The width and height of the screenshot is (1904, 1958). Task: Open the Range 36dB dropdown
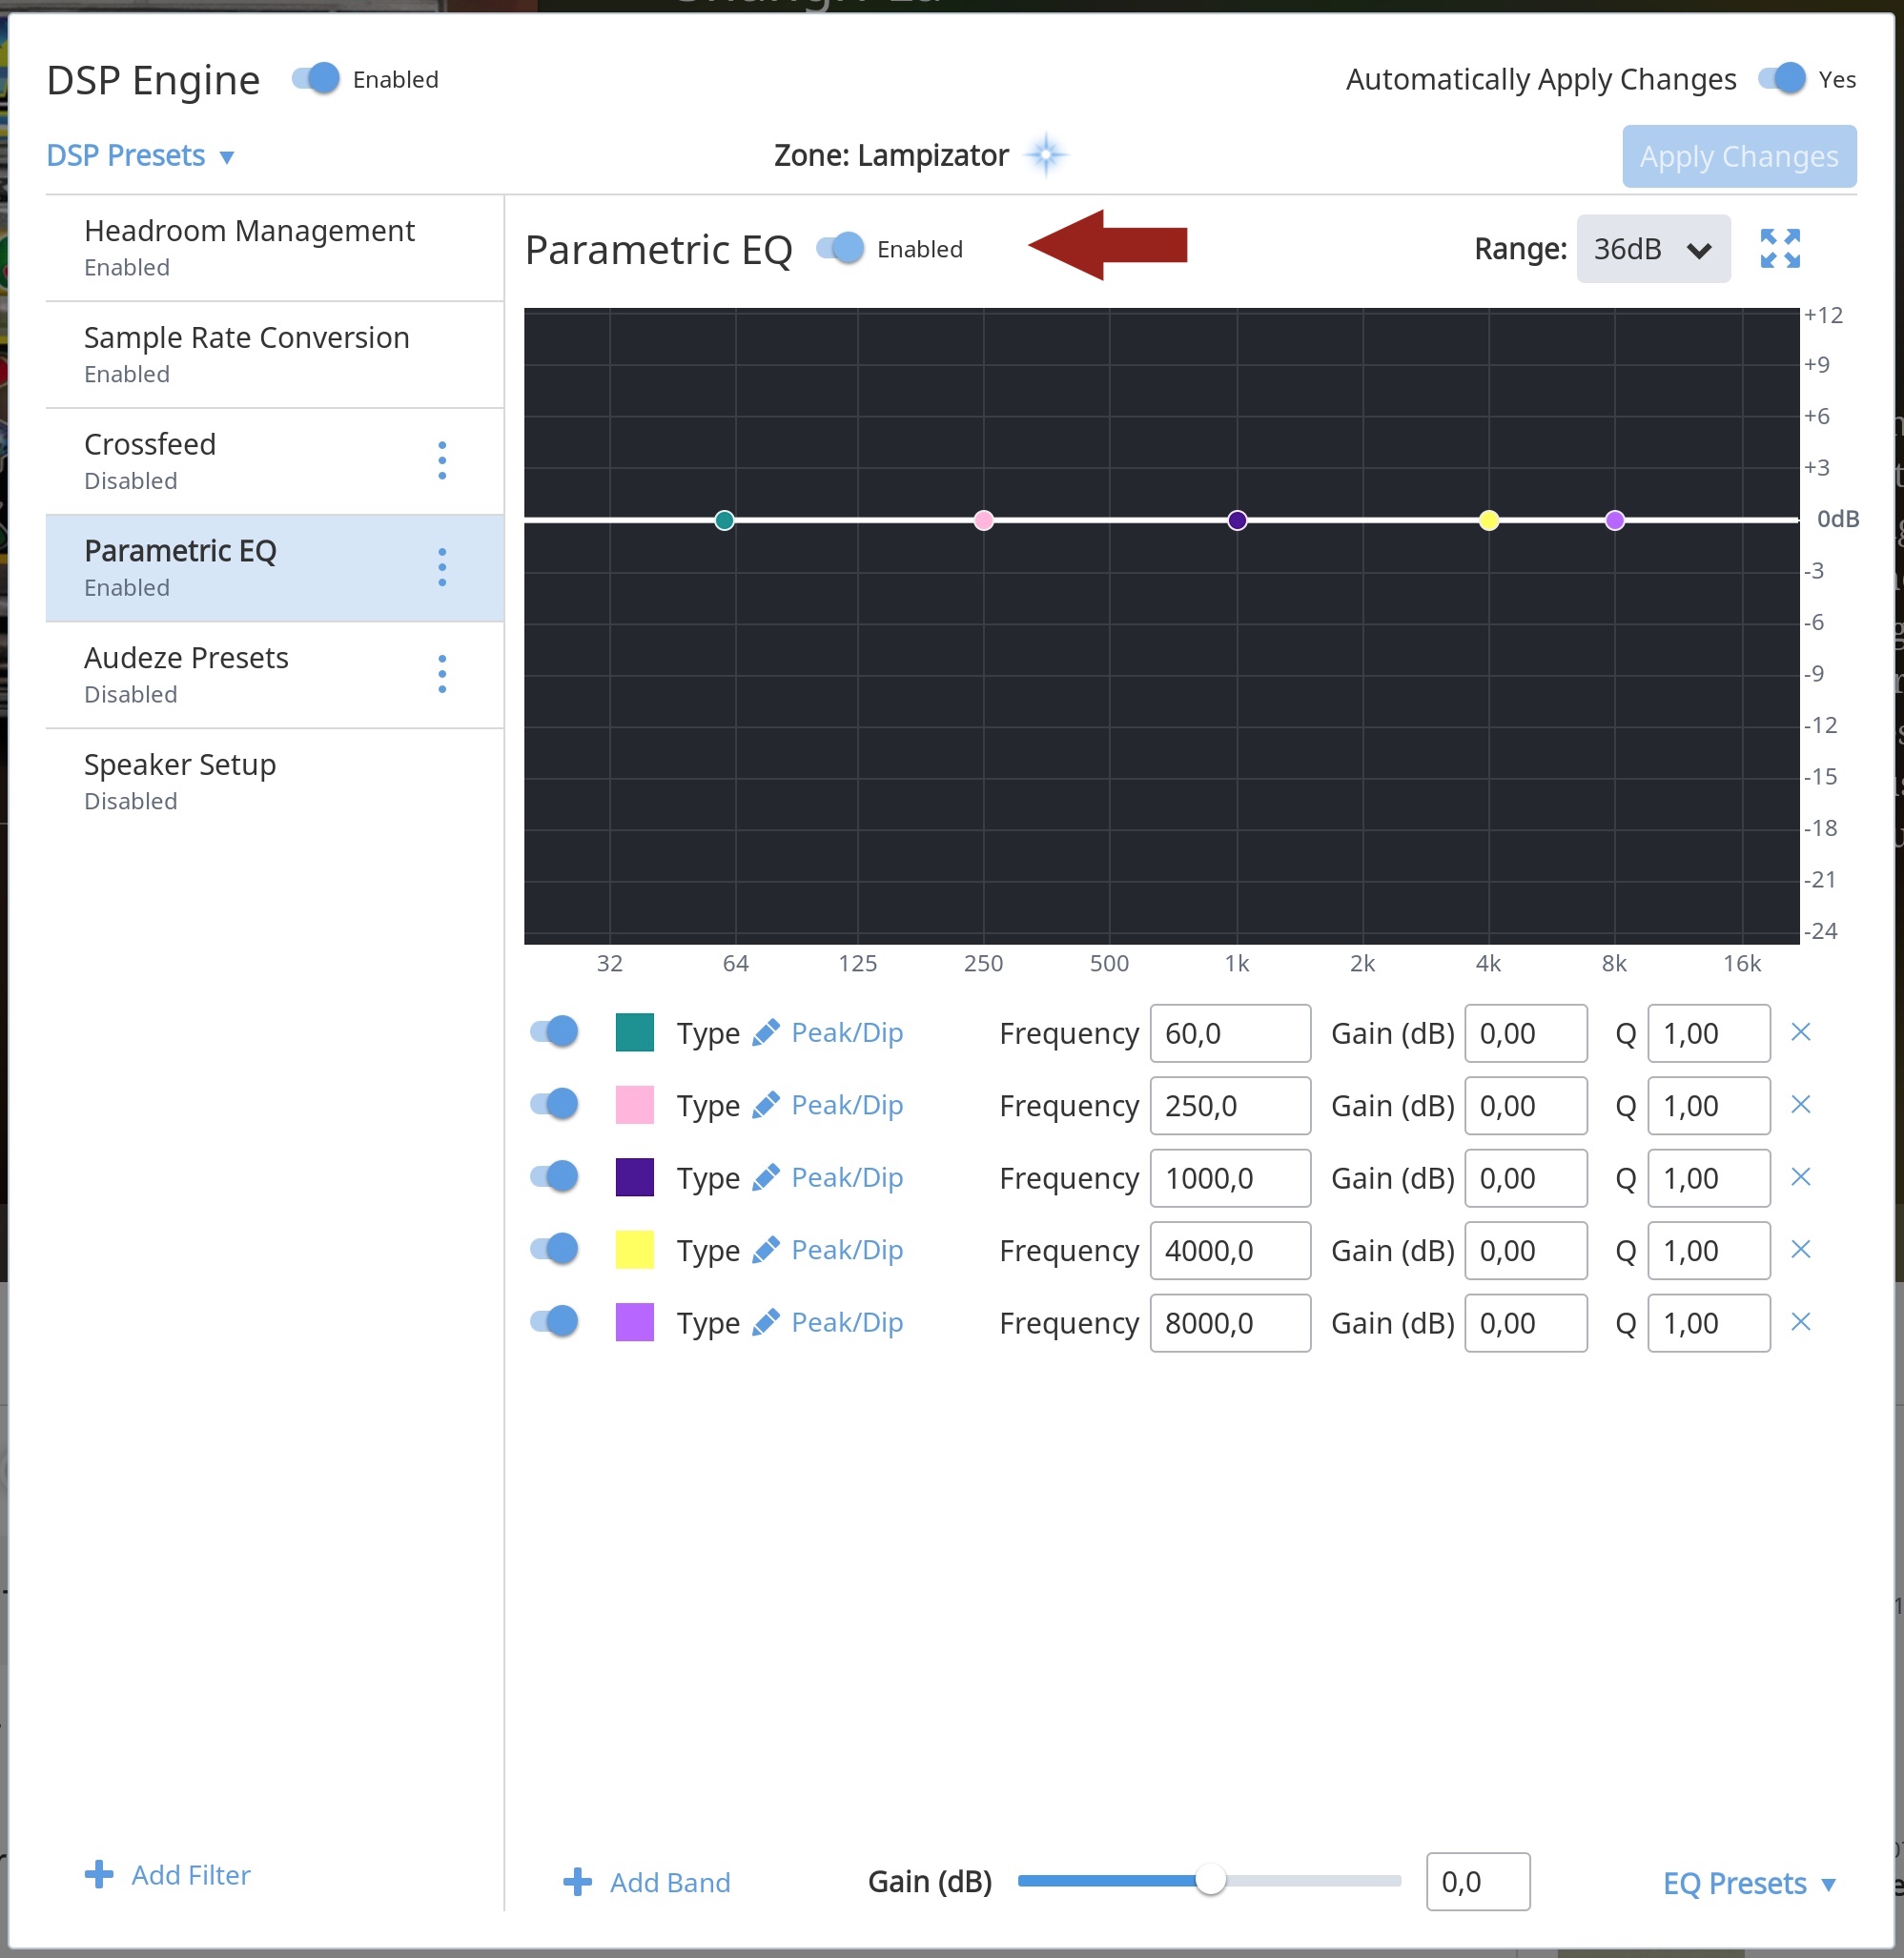pyautogui.click(x=1652, y=249)
